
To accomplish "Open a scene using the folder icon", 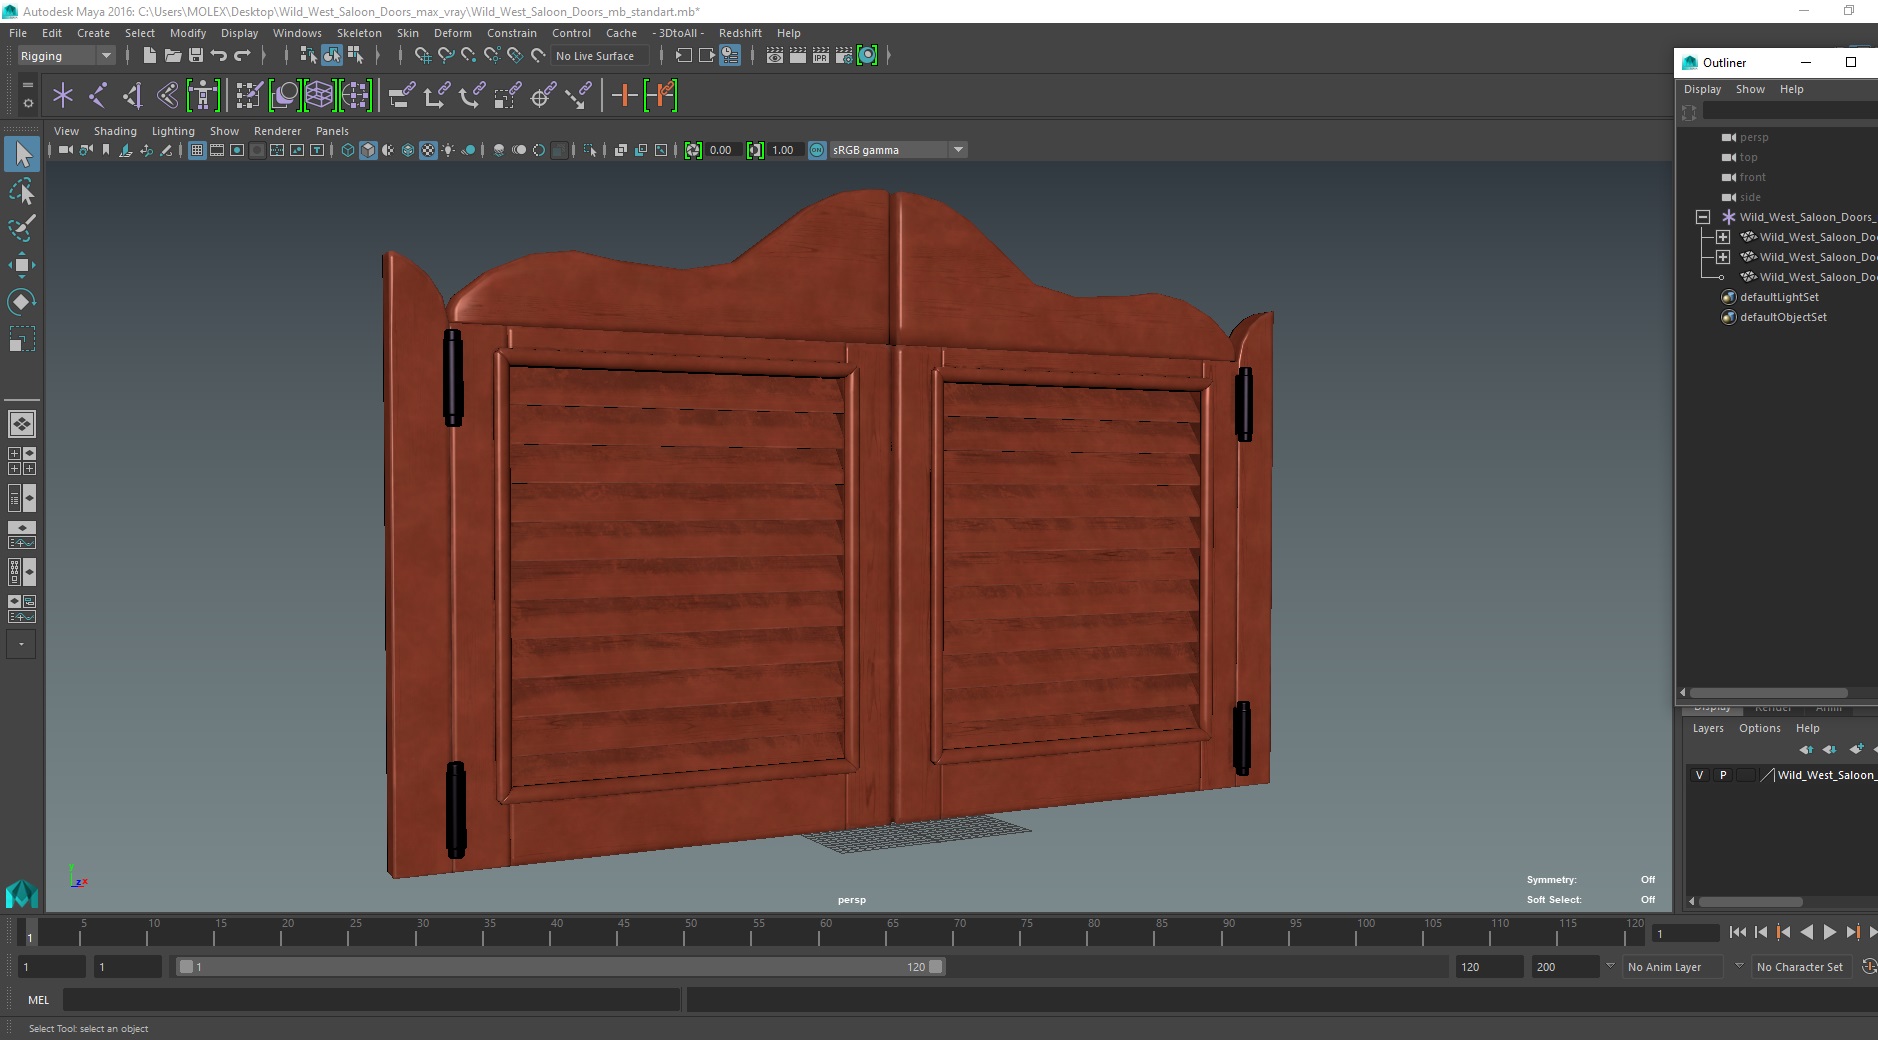I will coord(172,56).
